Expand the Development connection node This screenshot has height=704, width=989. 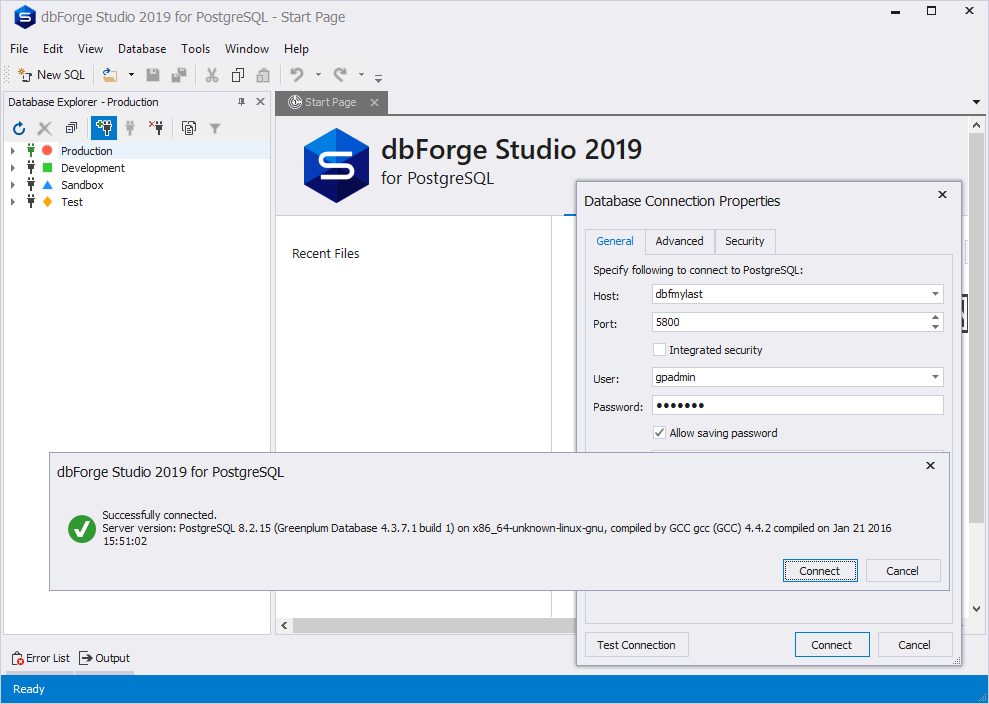[x=13, y=168]
